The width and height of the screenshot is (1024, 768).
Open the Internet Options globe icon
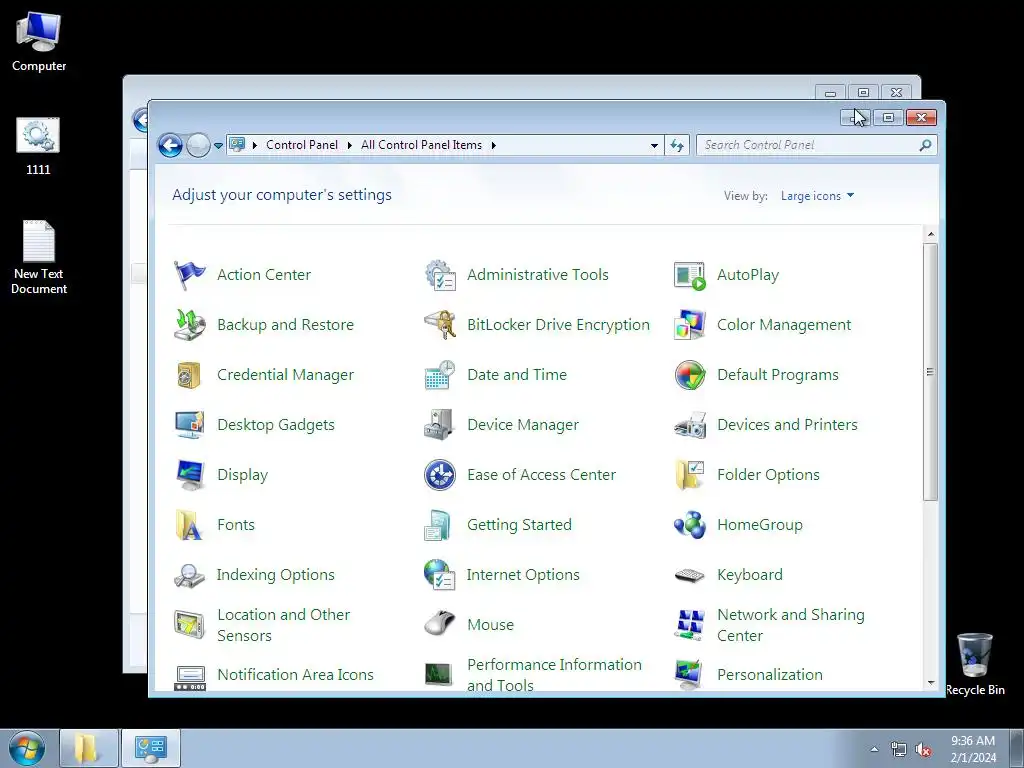click(440, 575)
